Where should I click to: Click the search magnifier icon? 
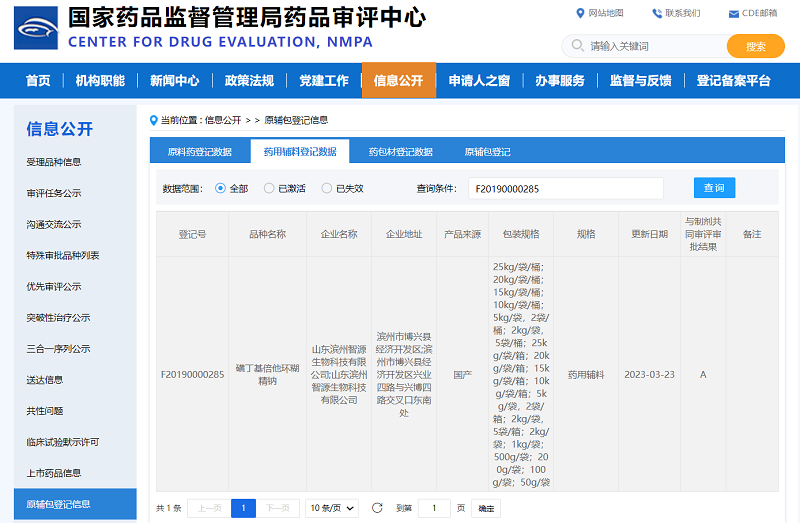[578, 46]
